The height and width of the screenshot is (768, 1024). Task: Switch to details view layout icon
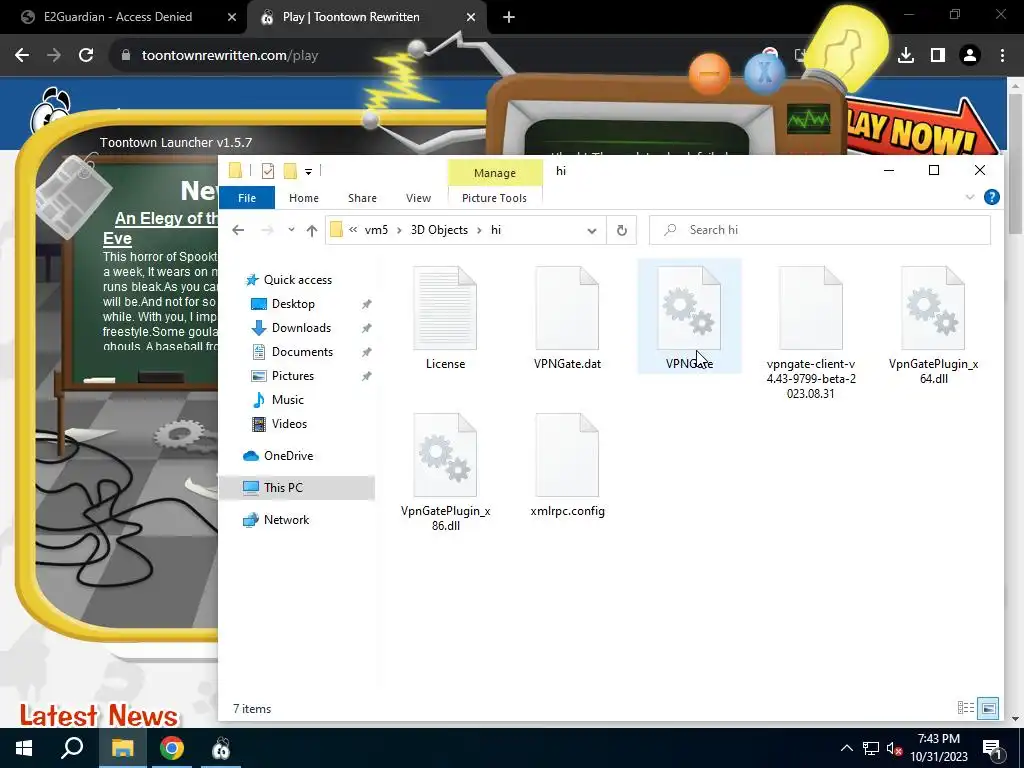(965, 708)
